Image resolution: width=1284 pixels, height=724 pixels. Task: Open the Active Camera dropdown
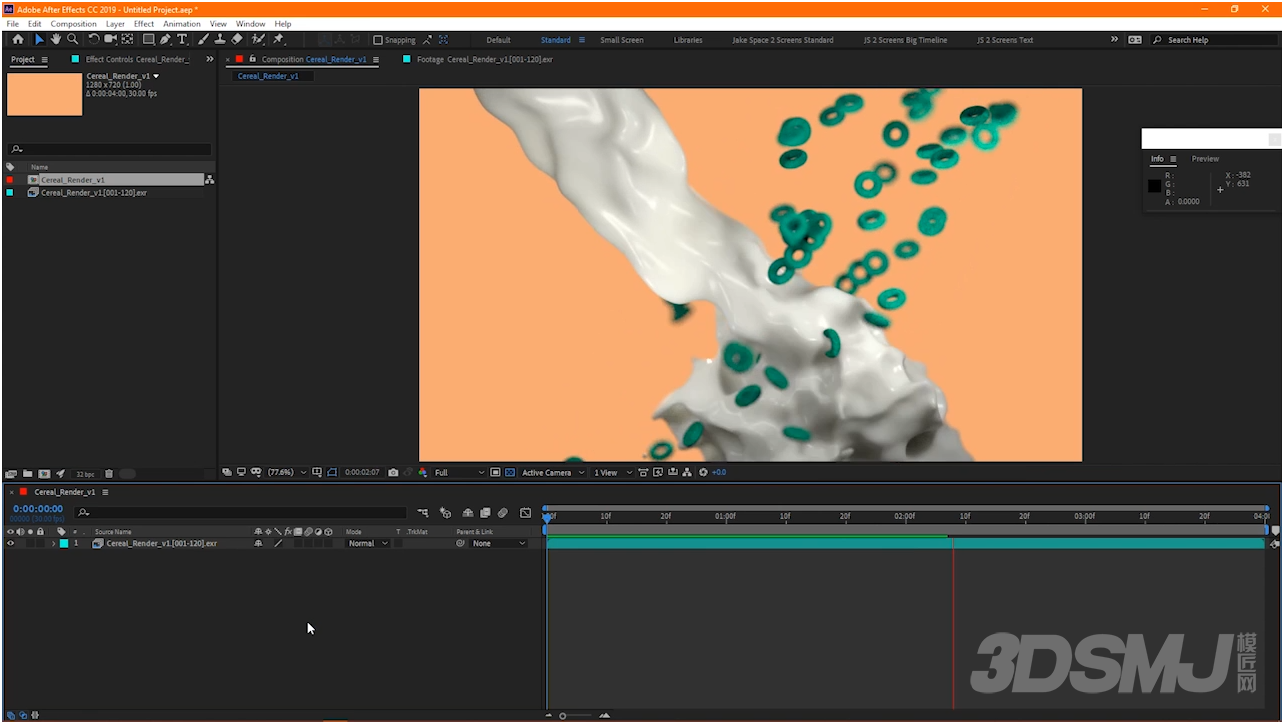click(553, 472)
